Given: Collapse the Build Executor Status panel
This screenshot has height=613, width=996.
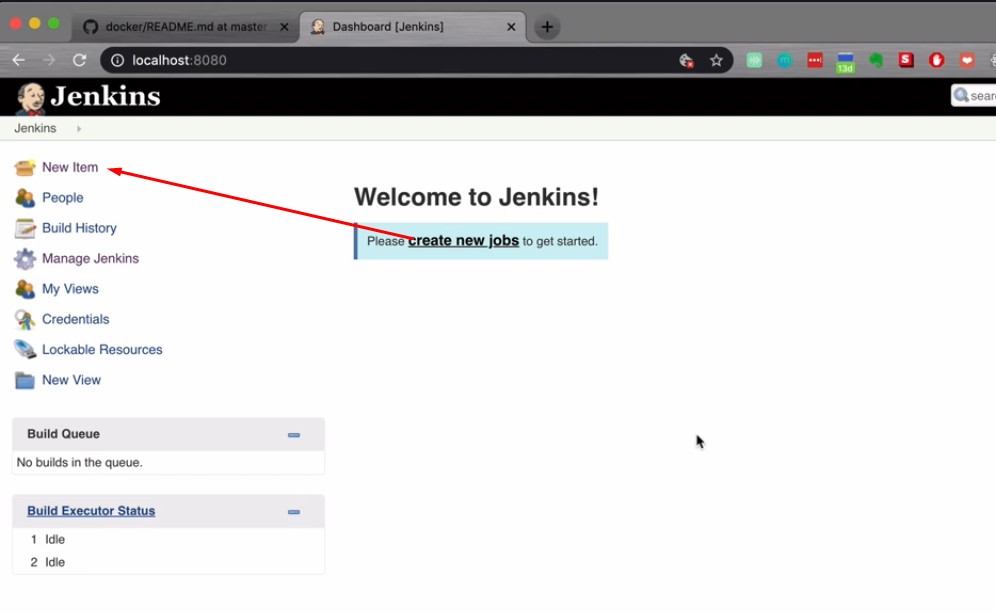Looking at the screenshot, I should point(294,511).
